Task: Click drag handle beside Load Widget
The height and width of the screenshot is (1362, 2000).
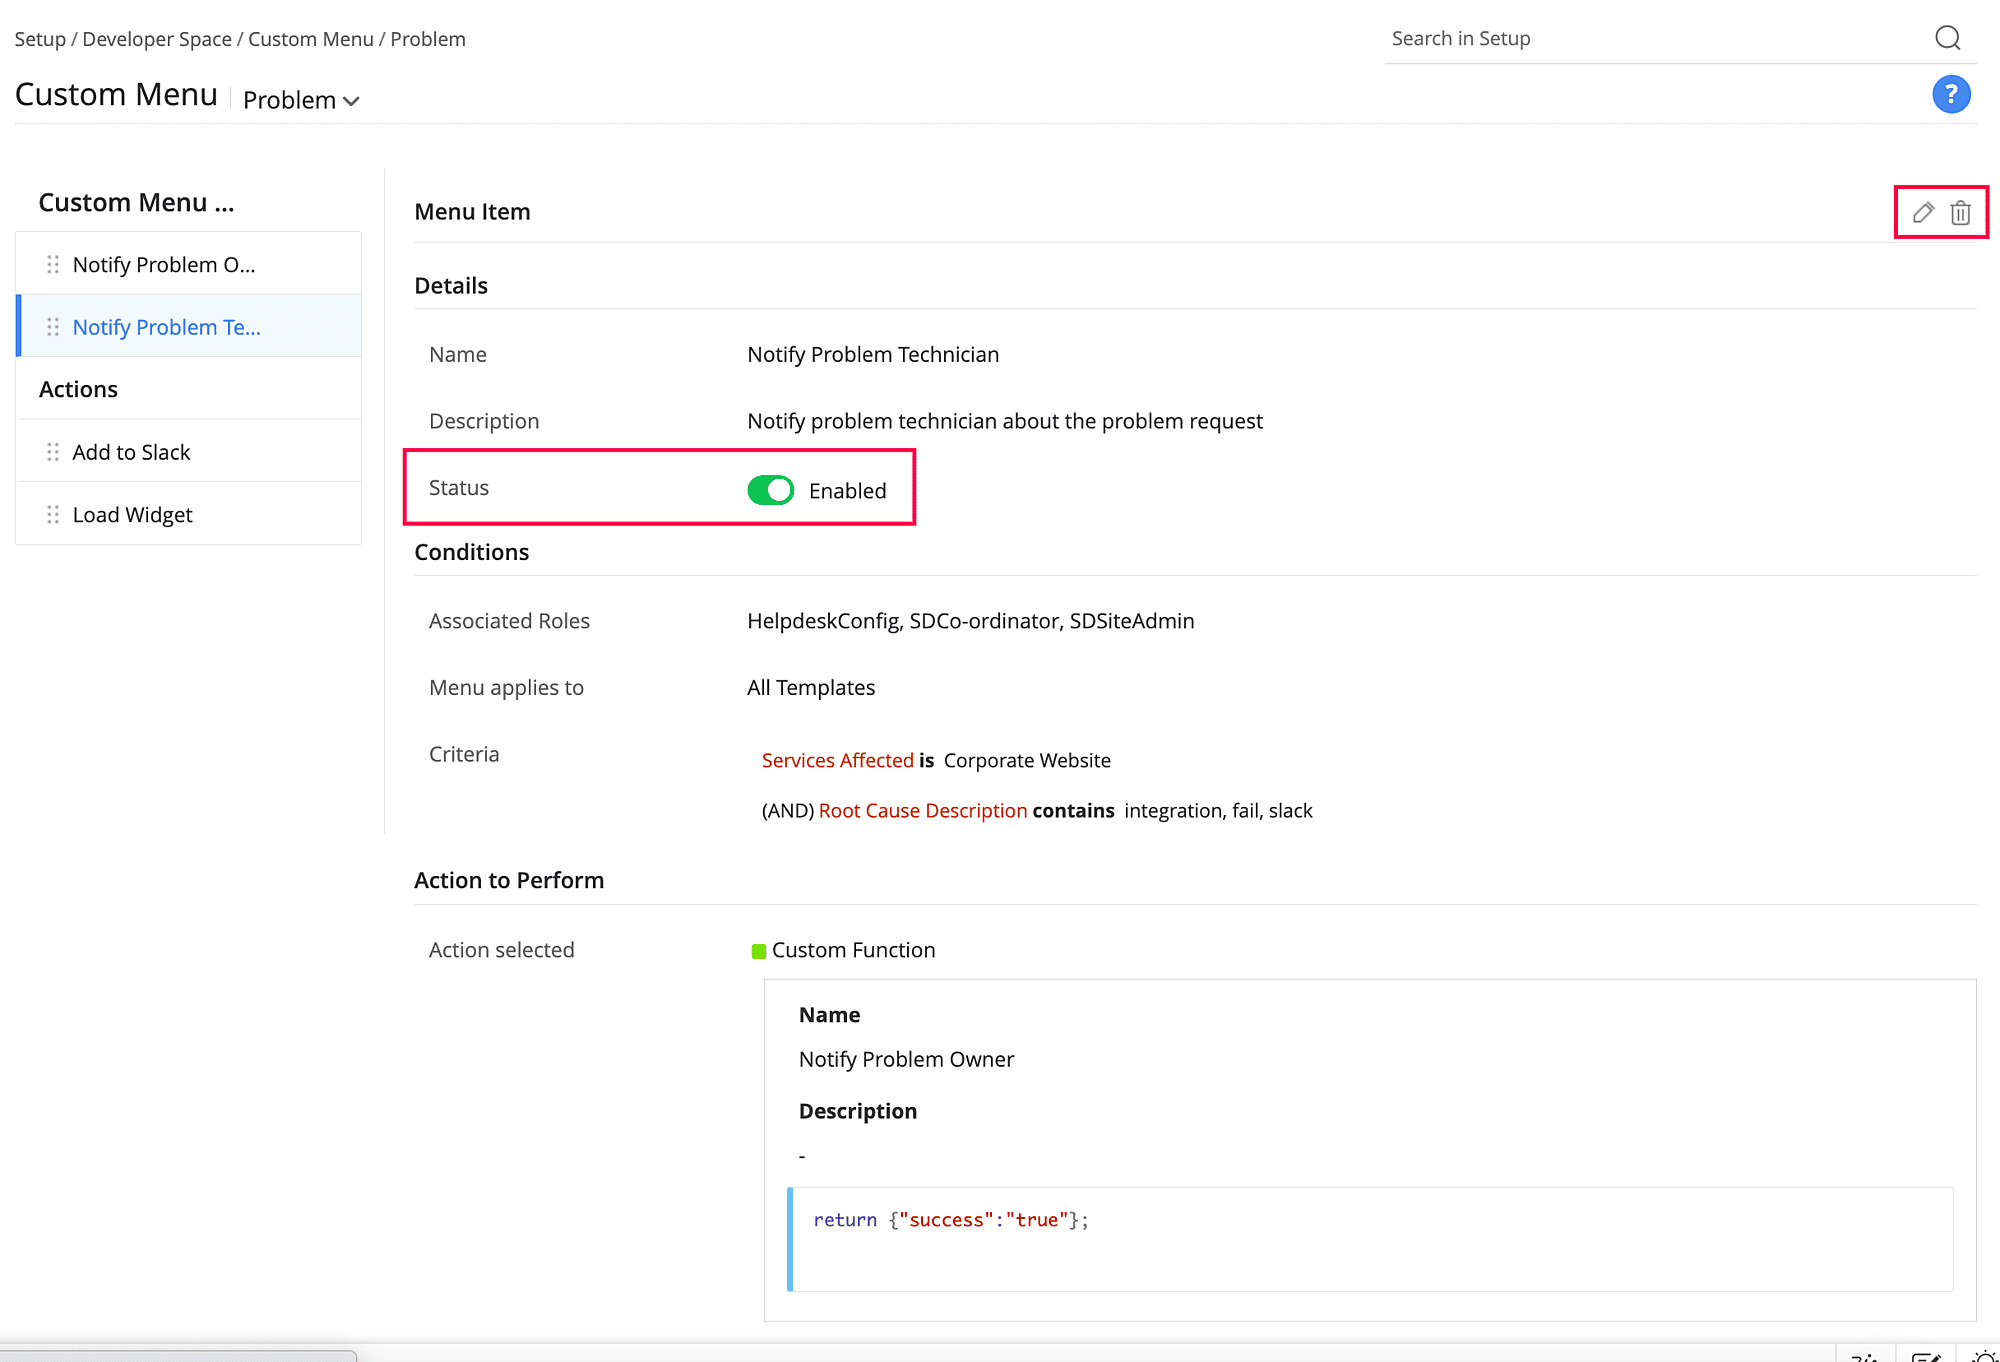Action: (x=53, y=514)
